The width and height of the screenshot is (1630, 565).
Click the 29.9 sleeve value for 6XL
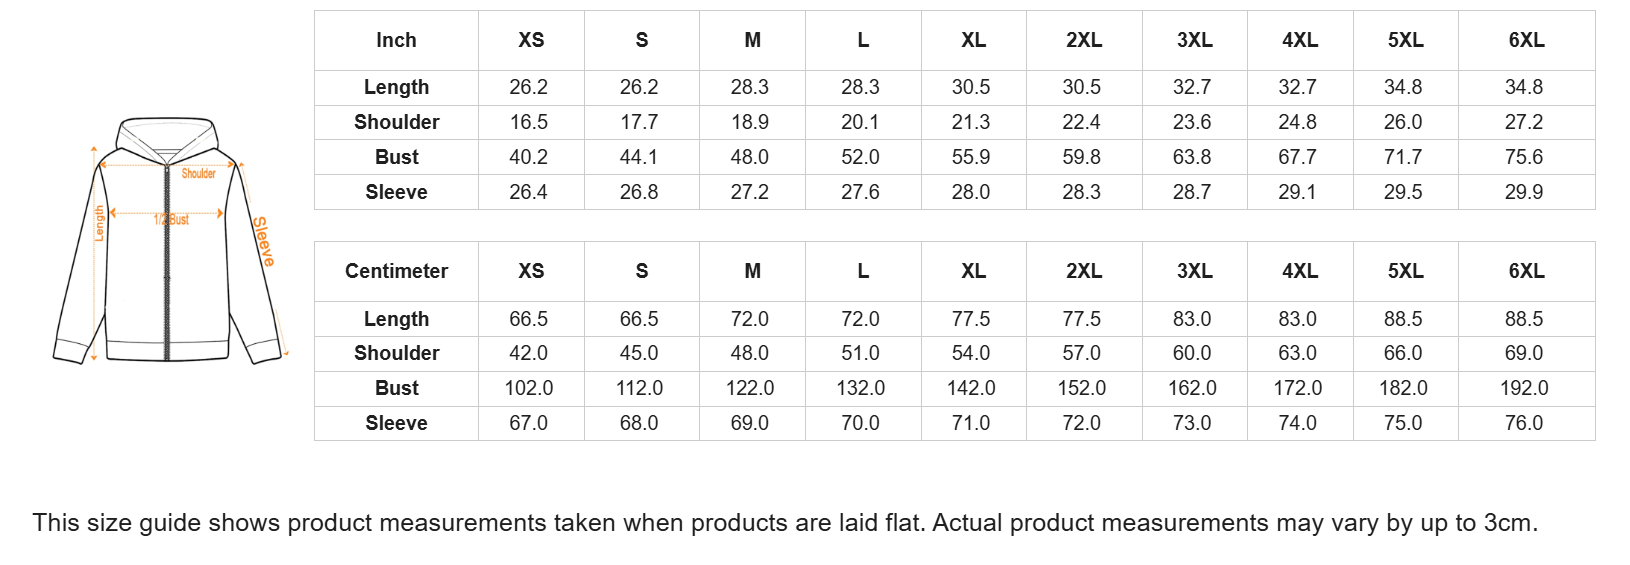coord(1524,192)
